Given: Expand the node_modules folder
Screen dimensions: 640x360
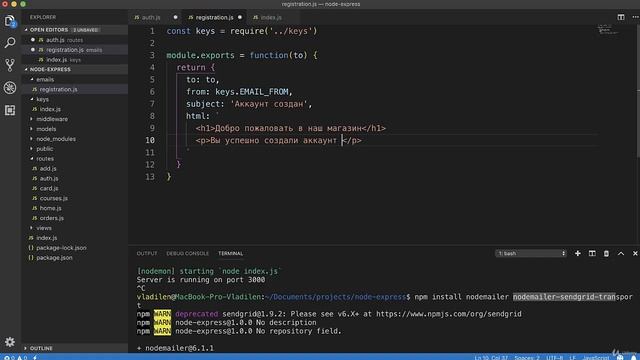Looking at the screenshot, I should [56, 139].
